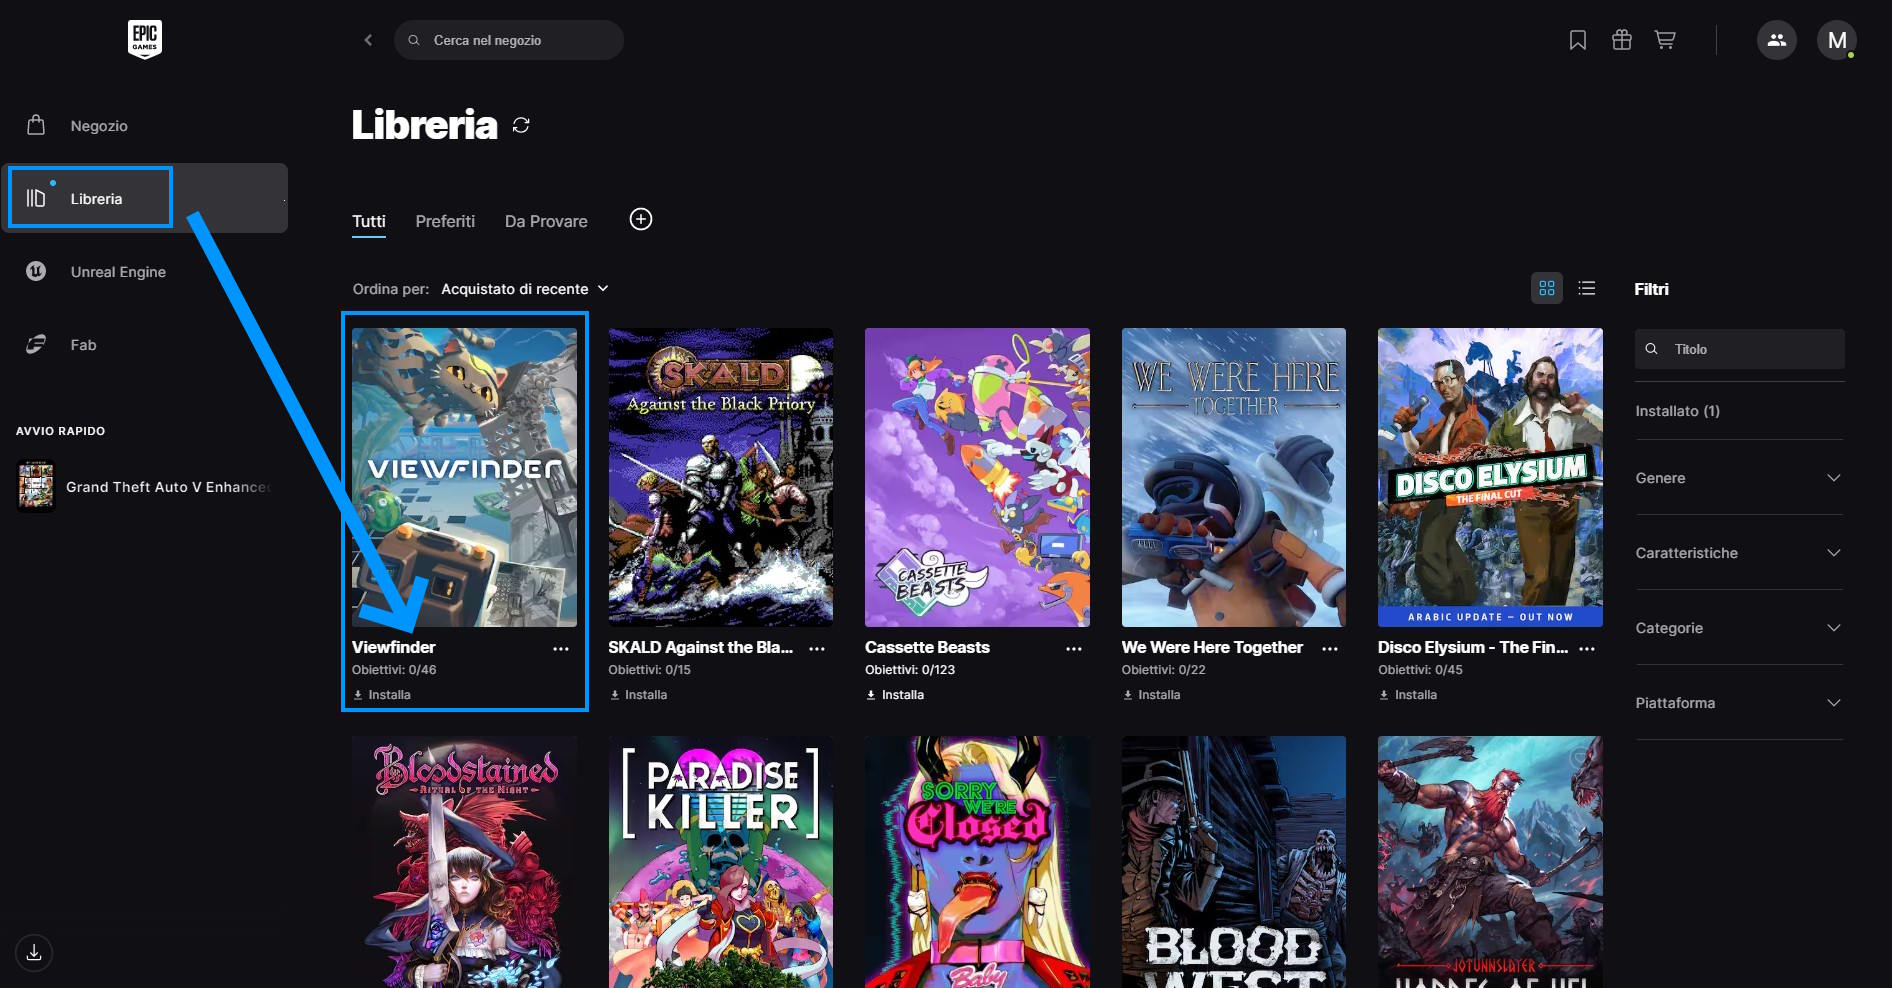
Task: Switch to the Preferiti tab
Action: tap(445, 222)
